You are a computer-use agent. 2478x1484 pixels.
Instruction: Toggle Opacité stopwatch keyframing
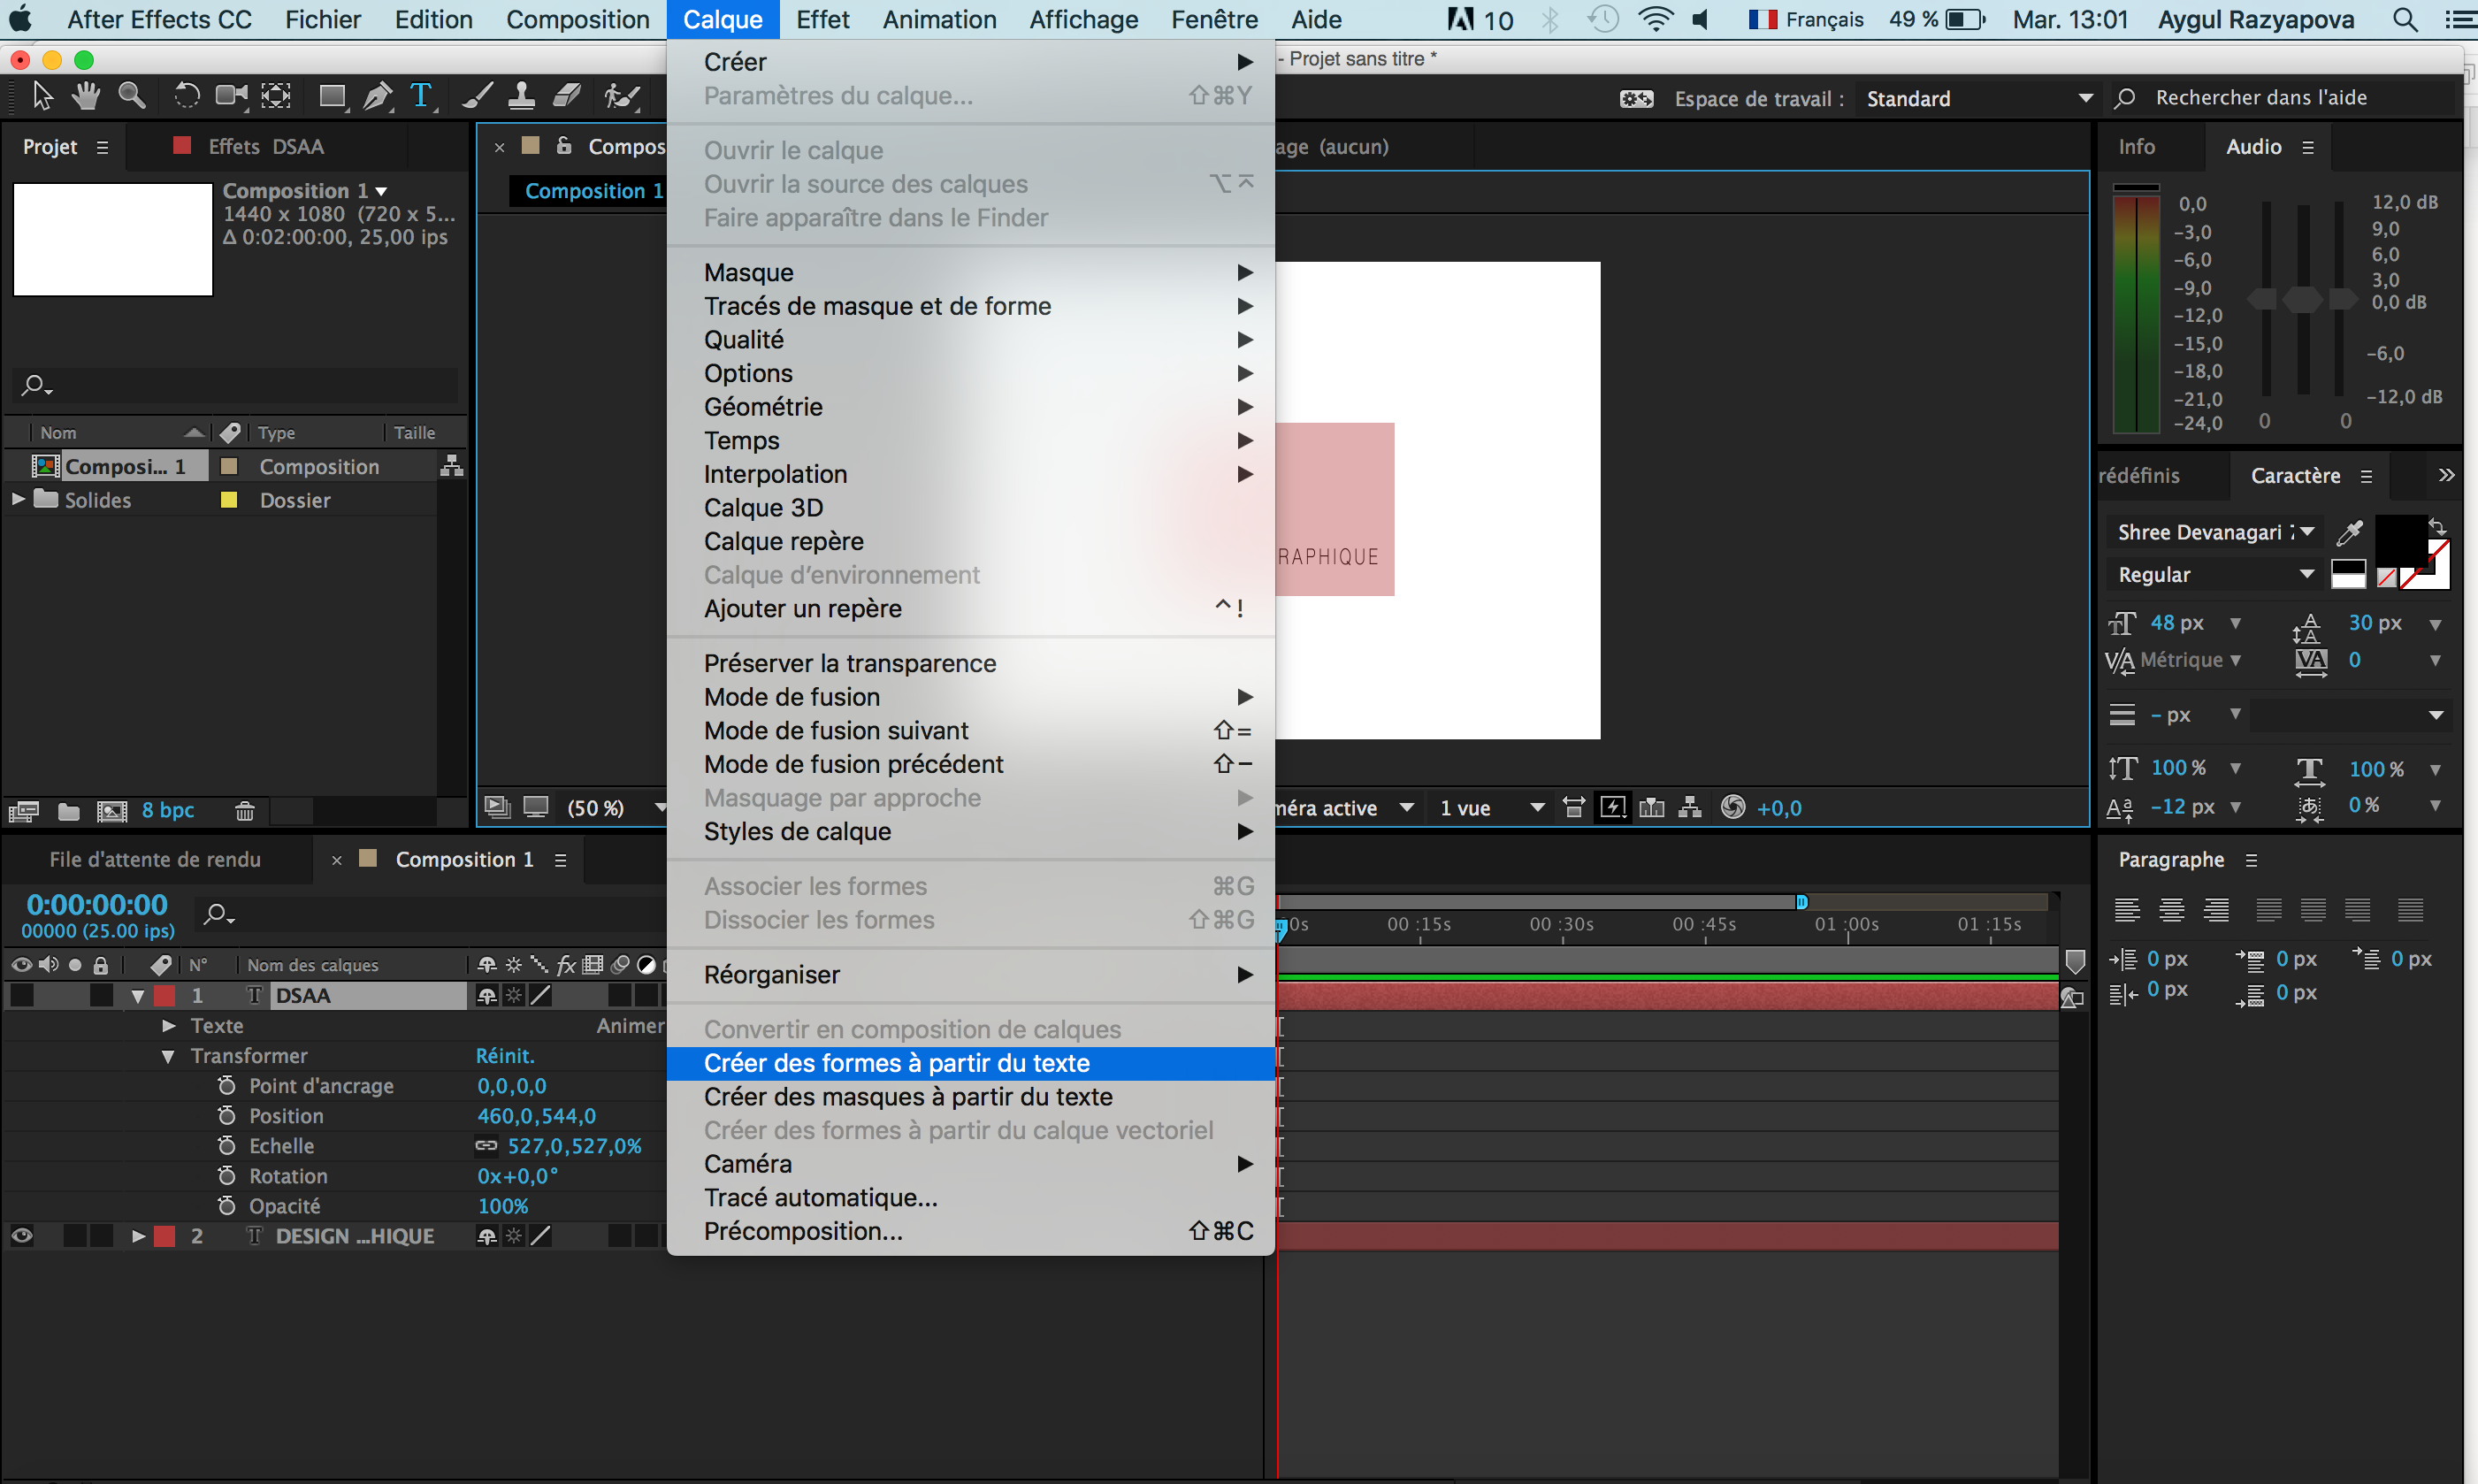(227, 1206)
